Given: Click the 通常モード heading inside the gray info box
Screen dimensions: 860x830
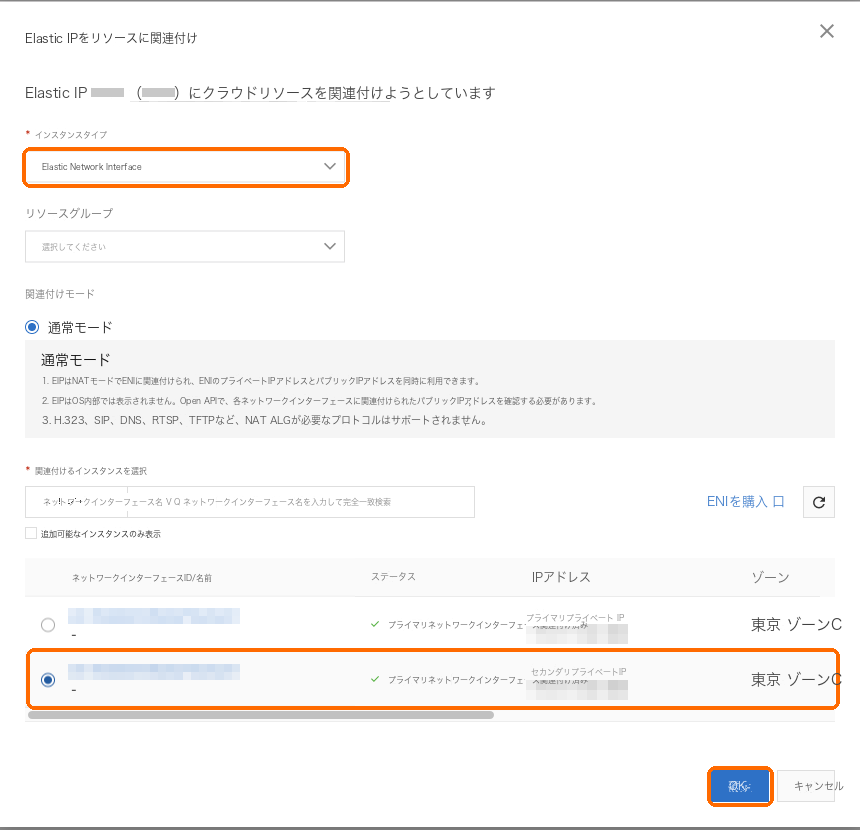Looking at the screenshot, I should 76,360.
